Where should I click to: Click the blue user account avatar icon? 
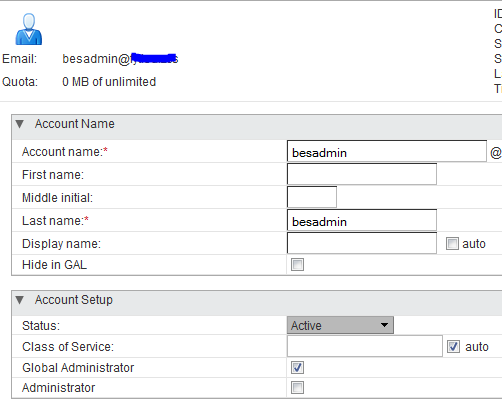[29, 29]
